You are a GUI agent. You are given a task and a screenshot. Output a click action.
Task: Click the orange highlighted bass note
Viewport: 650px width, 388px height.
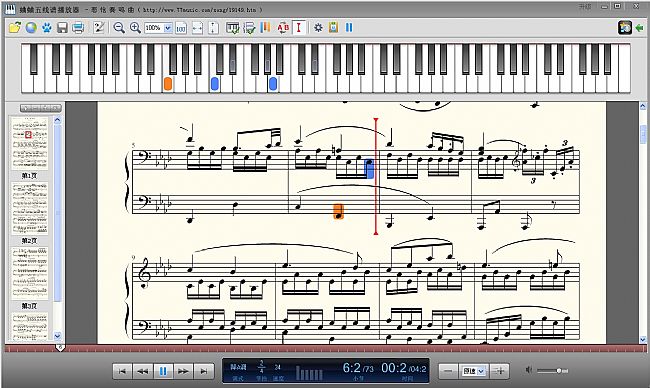pos(339,211)
